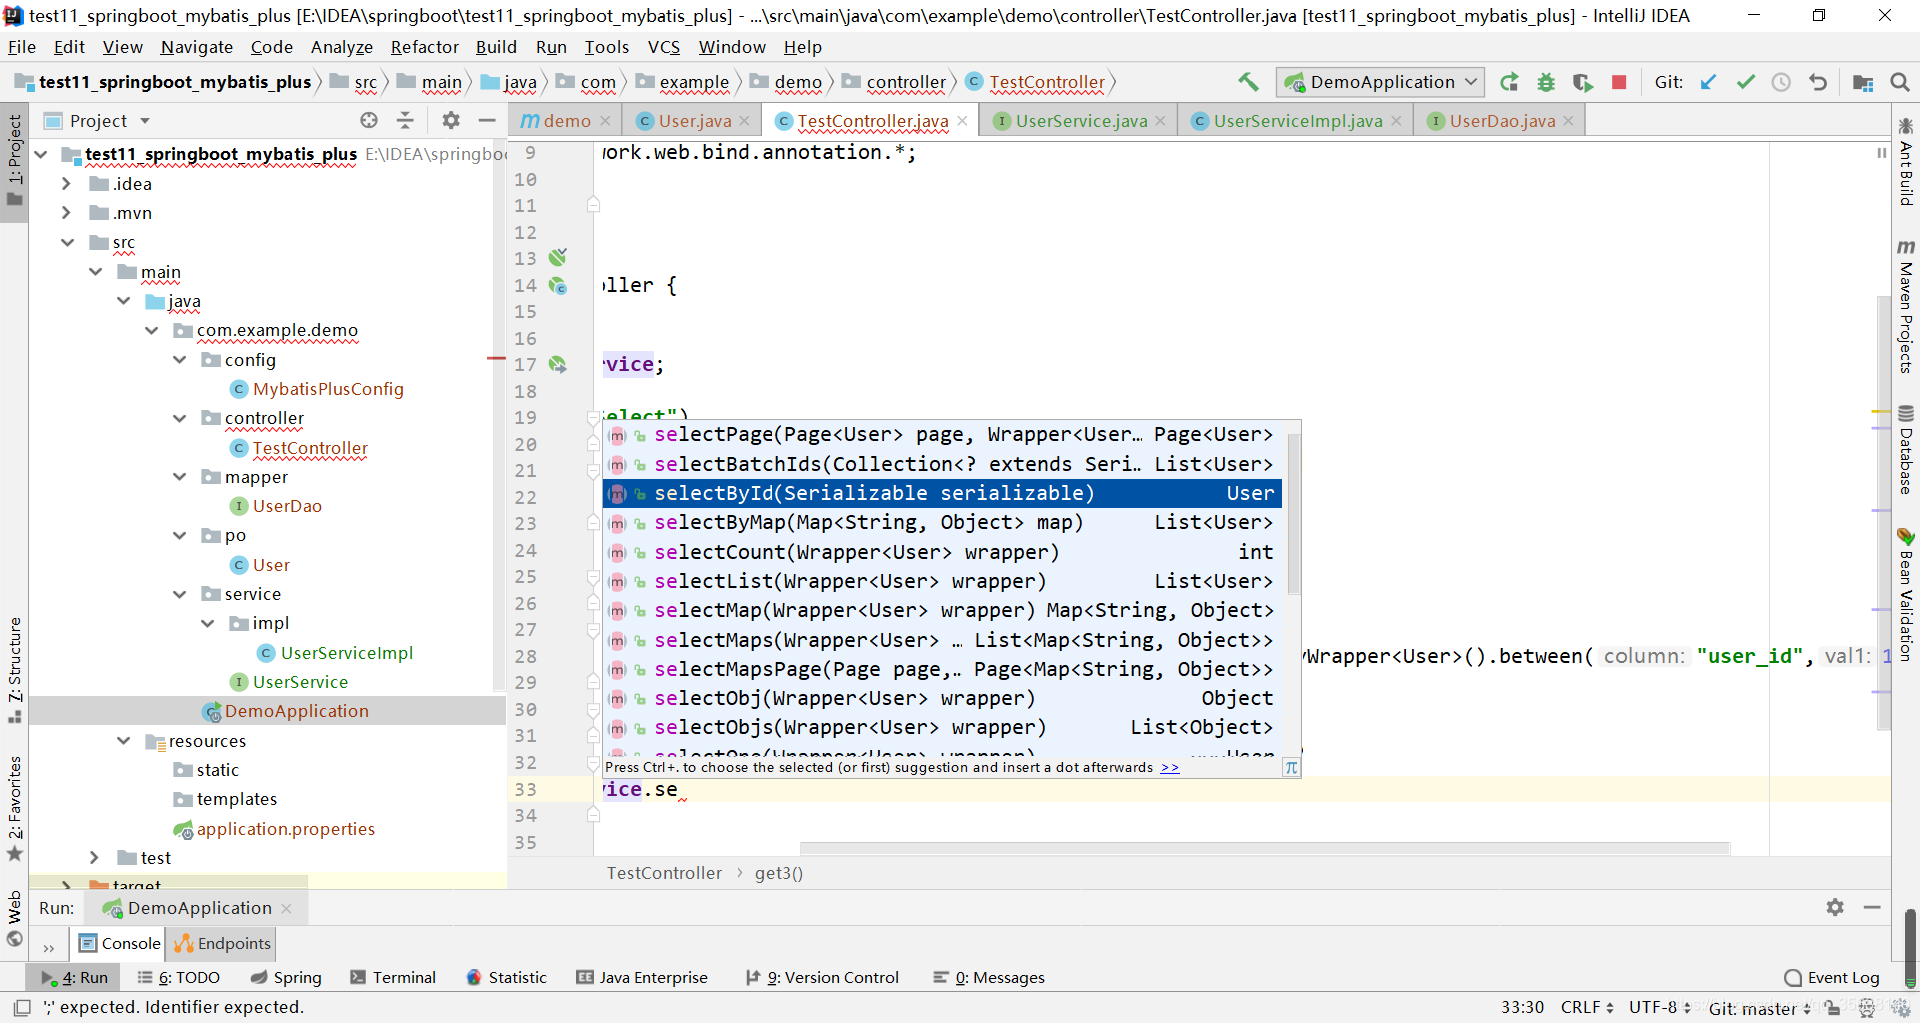Viewport: 1920px width, 1023px height.
Task: Rerun the DemoApplication configuration
Action: tap(1510, 82)
